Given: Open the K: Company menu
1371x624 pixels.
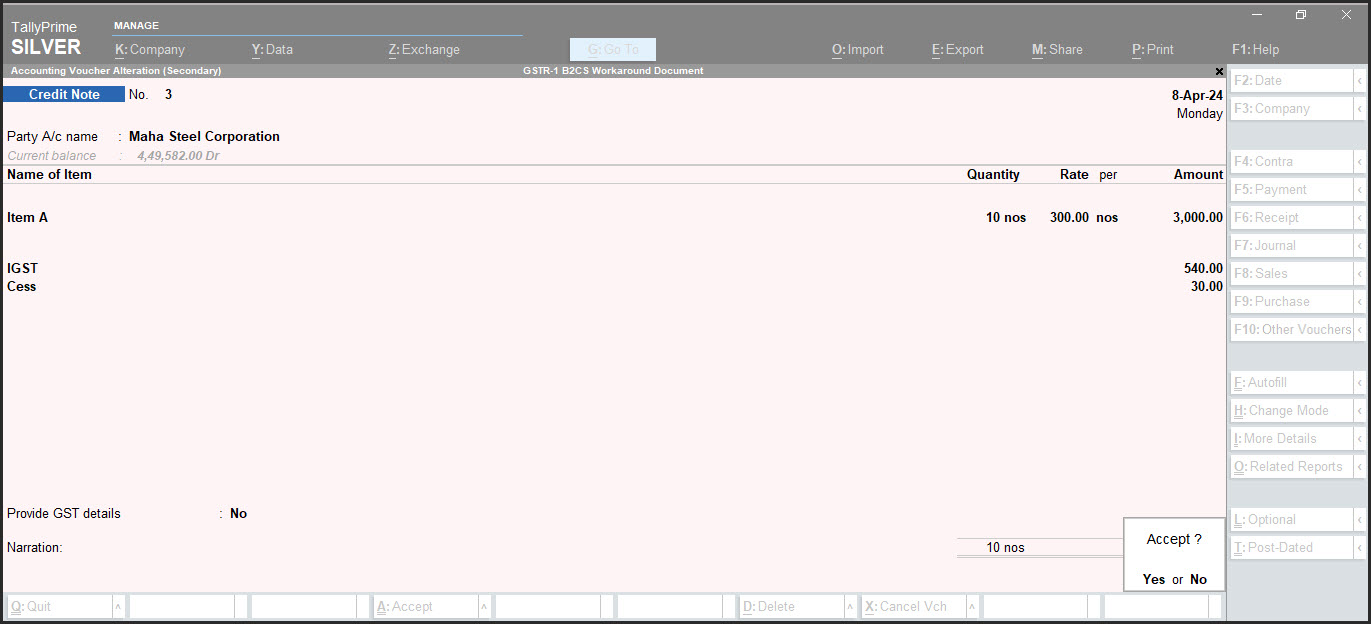Looking at the screenshot, I should (150, 49).
